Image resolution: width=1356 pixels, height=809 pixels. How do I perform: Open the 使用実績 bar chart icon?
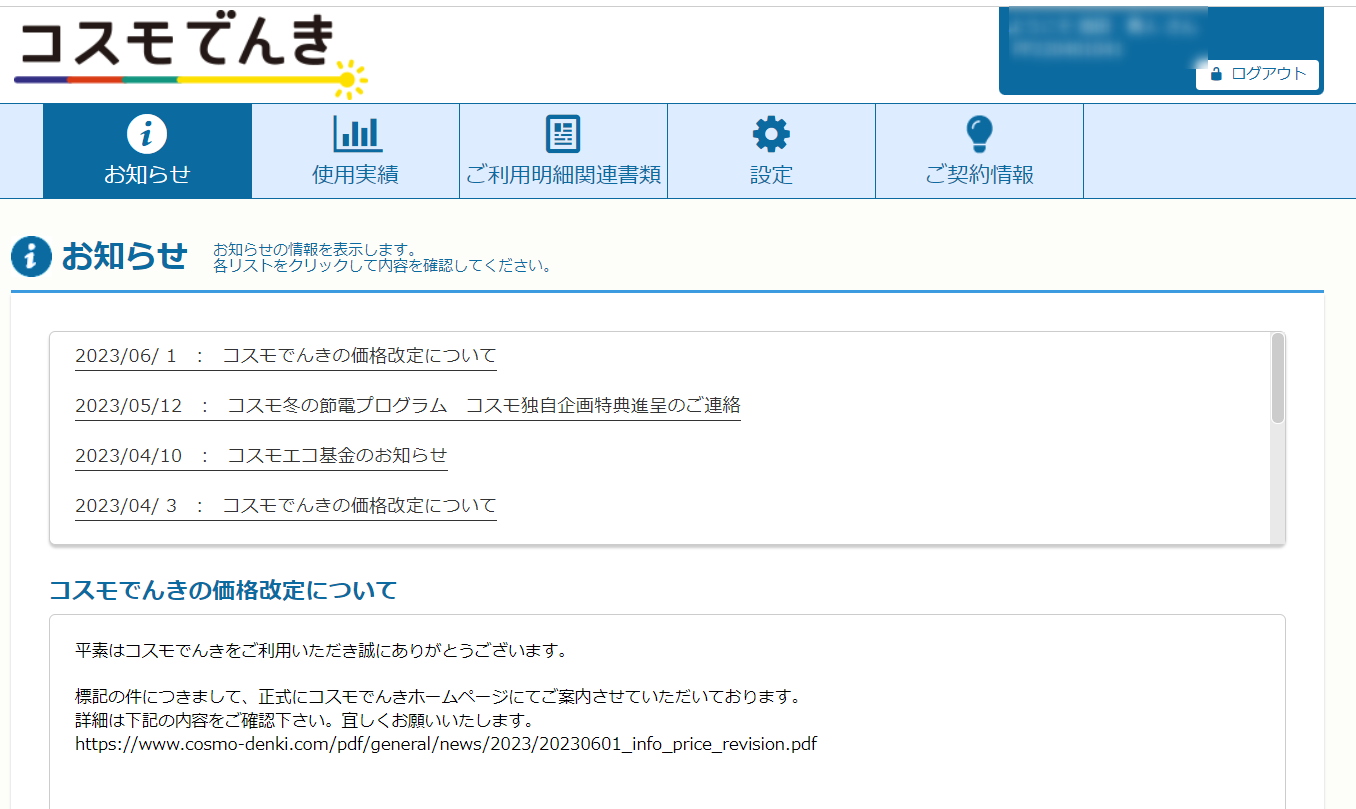(x=356, y=133)
